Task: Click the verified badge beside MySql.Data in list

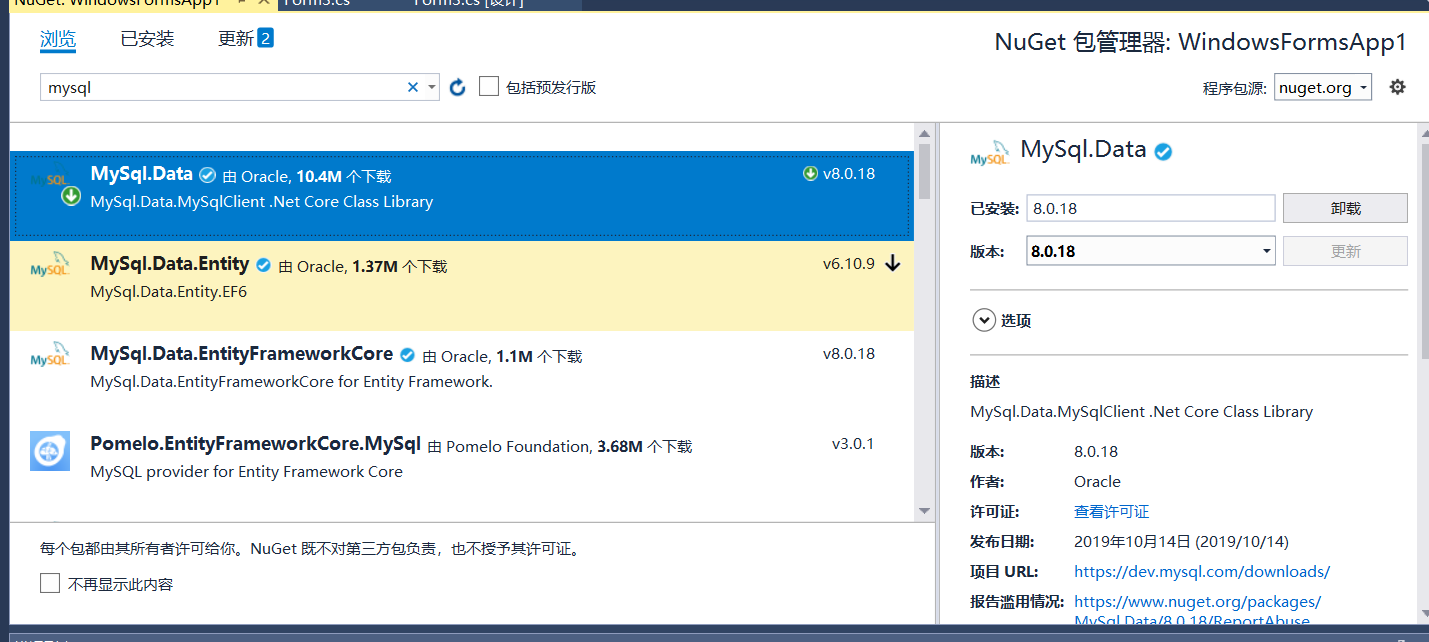Action: click(207, 175)
